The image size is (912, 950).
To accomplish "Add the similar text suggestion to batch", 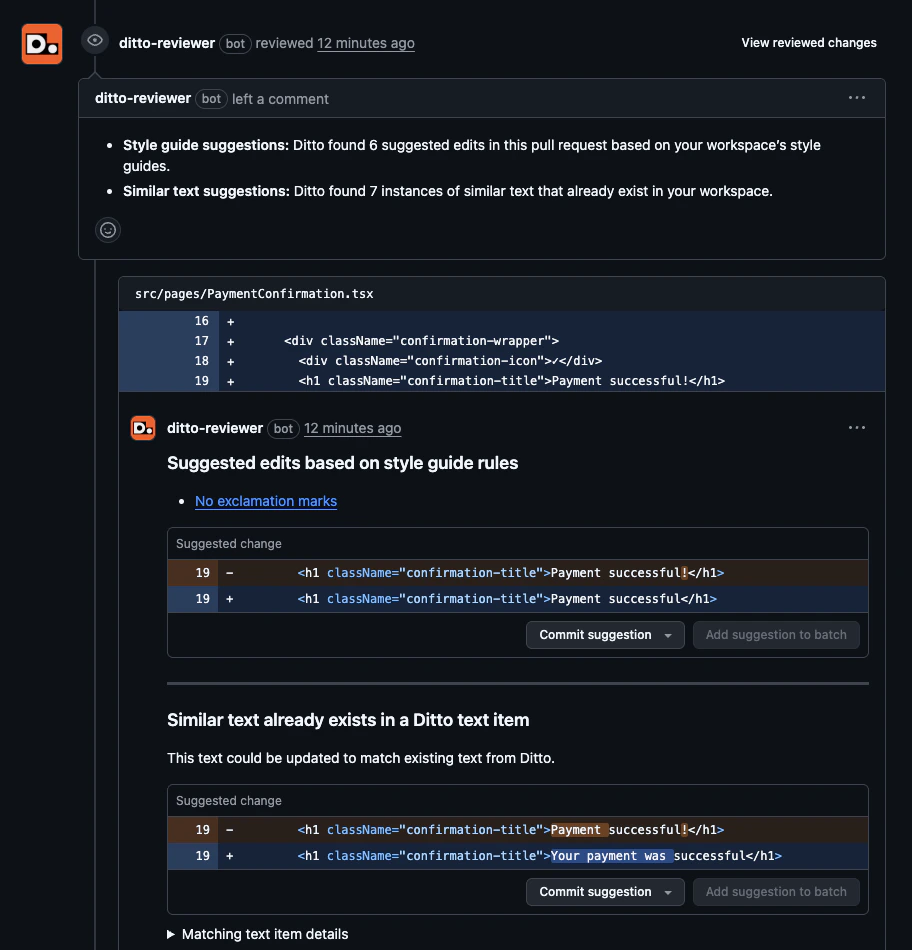I will coord(776,891).
